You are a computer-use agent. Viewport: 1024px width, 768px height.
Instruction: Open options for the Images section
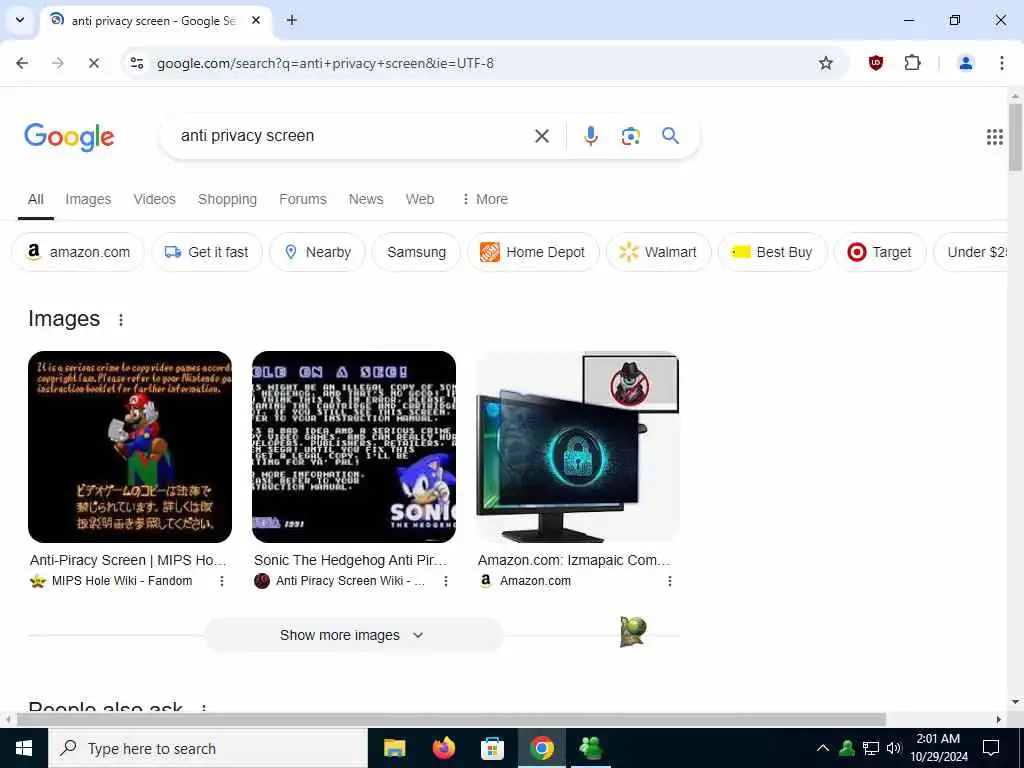121,319
